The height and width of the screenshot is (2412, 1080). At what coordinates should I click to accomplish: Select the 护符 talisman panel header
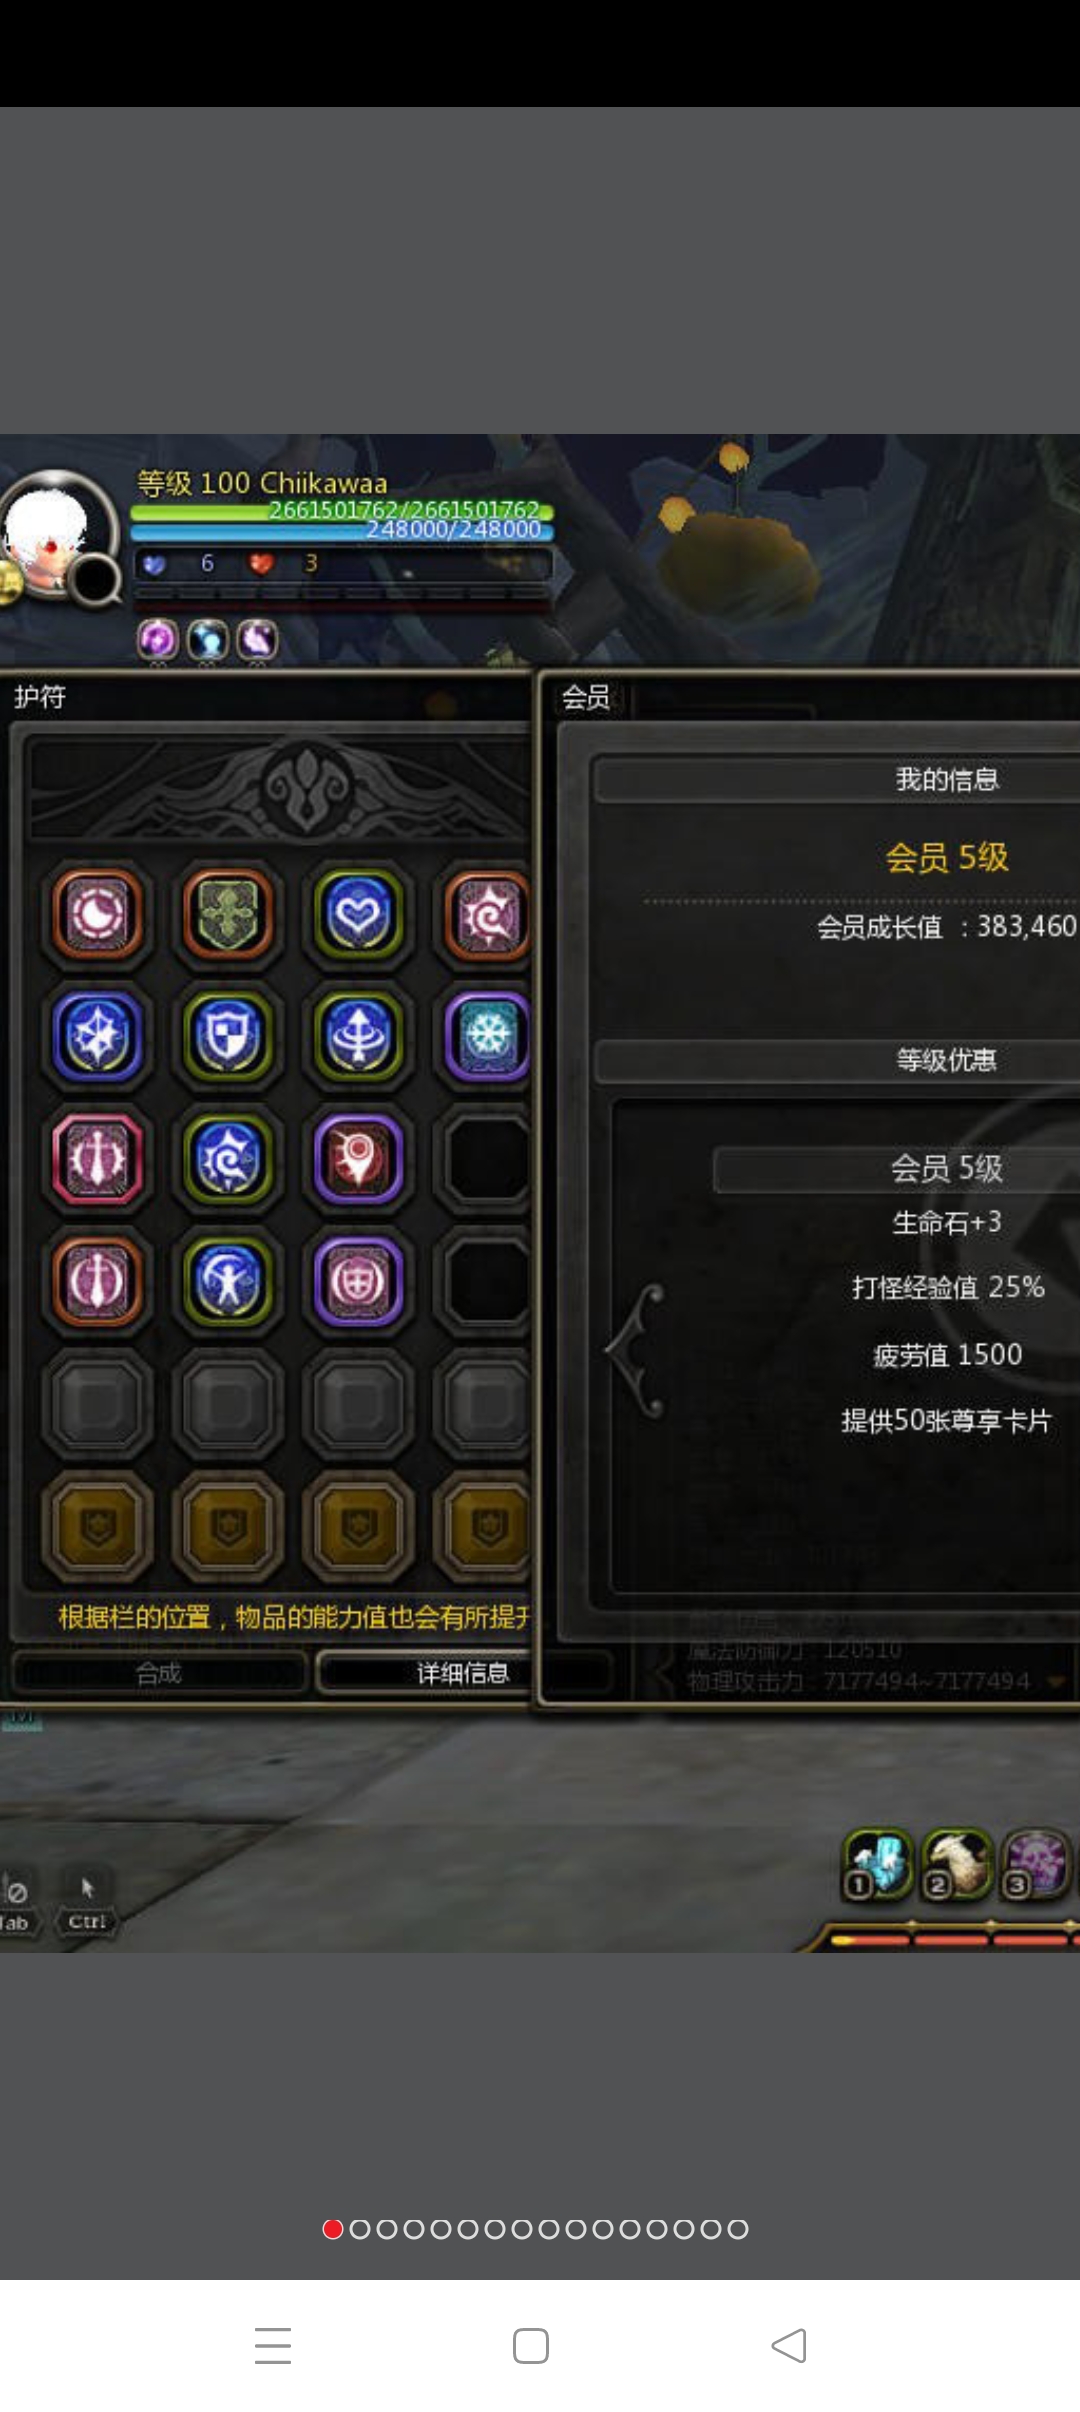tap(40, 697)
